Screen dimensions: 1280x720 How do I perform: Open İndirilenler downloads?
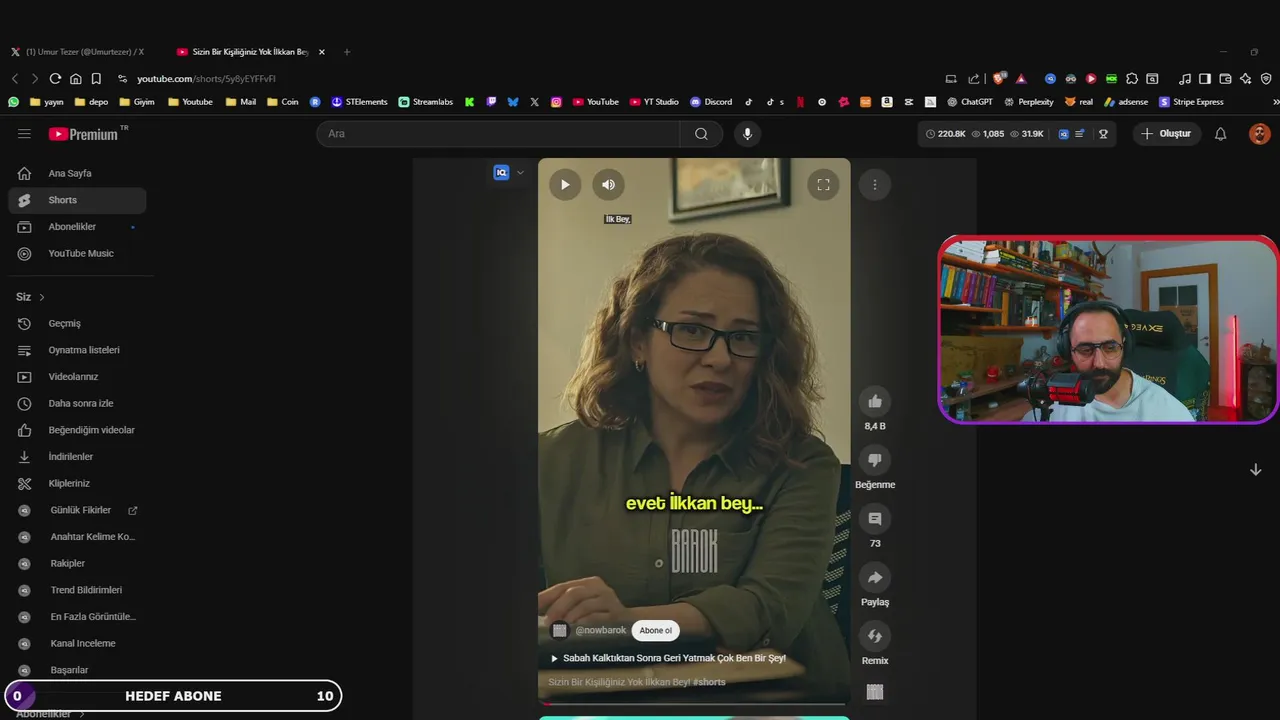pyautogui.click(x=77, y=457)
